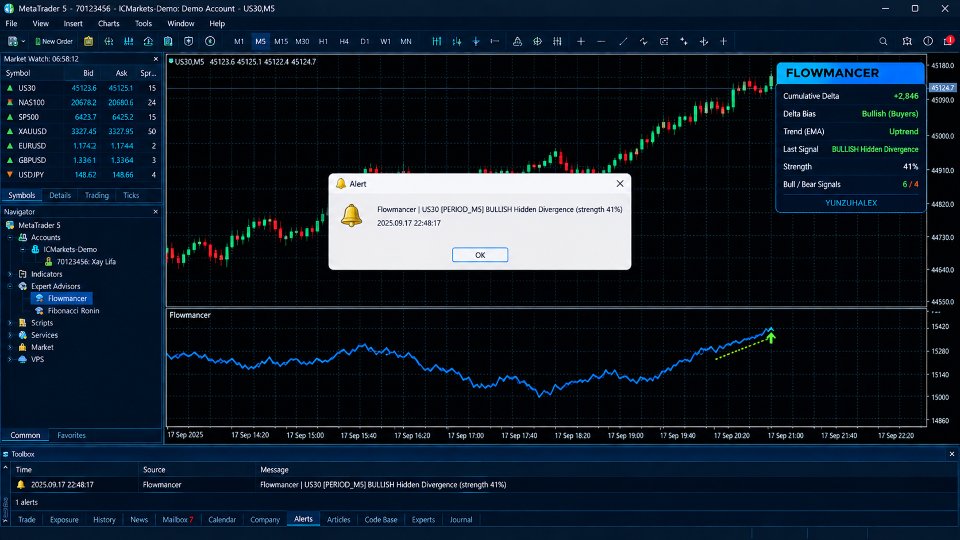This screenshot has width=960, height=540.
Task: Click the circled exclamation info icon
Action: pyautogui.click(x=928, y=41)
